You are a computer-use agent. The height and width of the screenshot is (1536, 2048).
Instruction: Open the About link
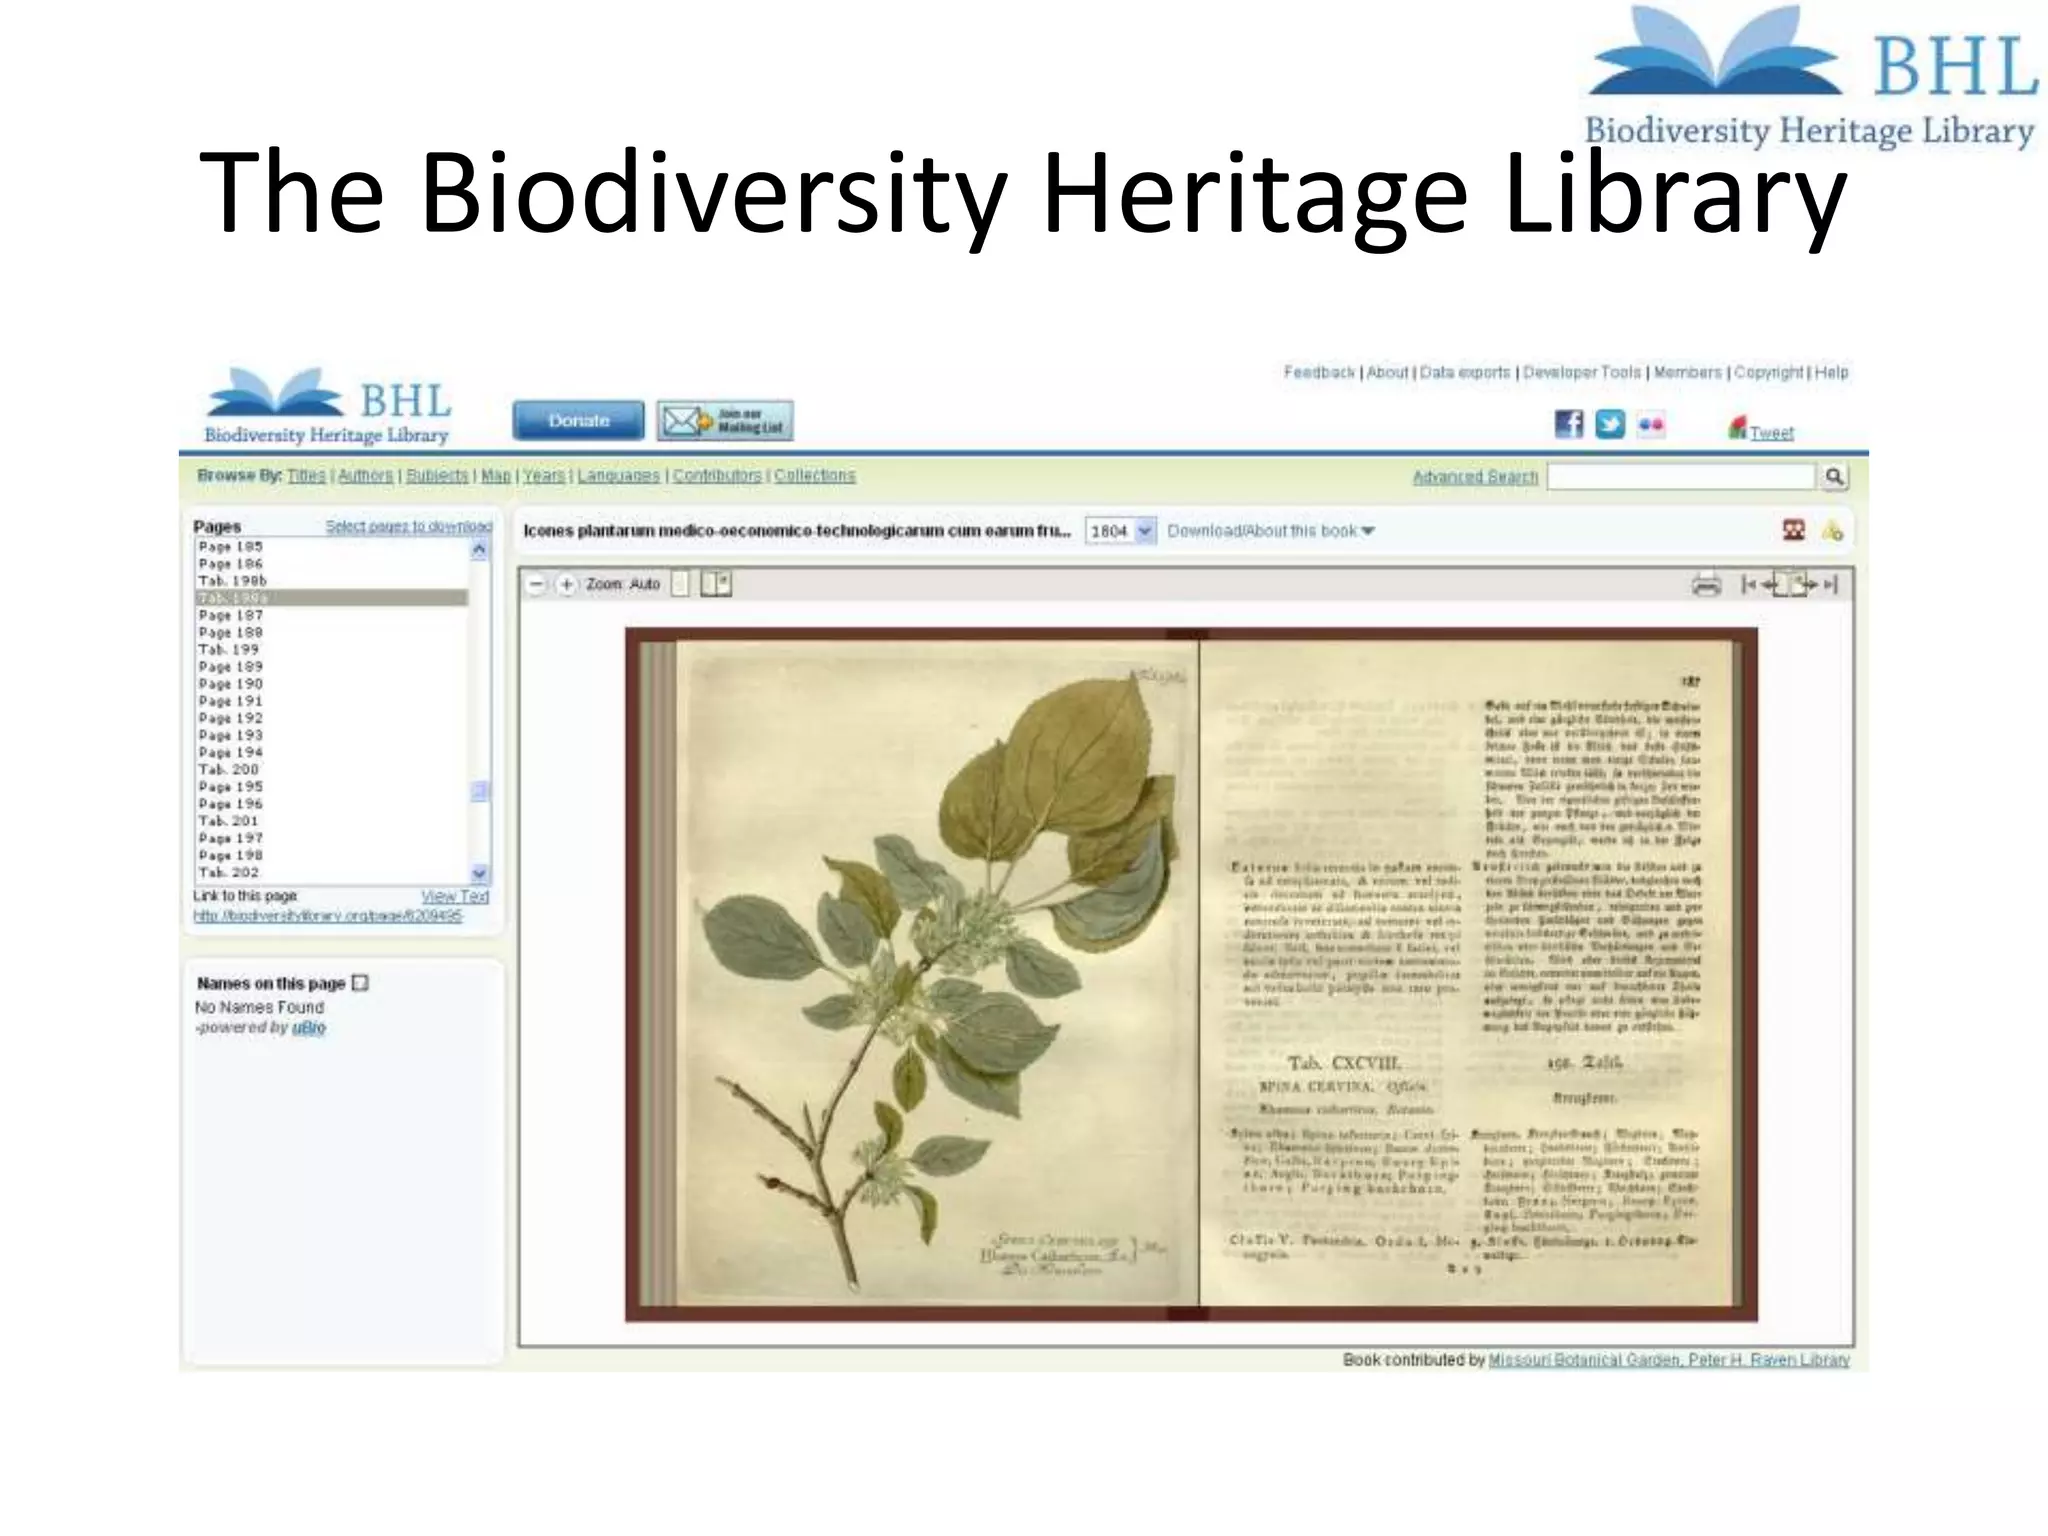coord(1387,372)
